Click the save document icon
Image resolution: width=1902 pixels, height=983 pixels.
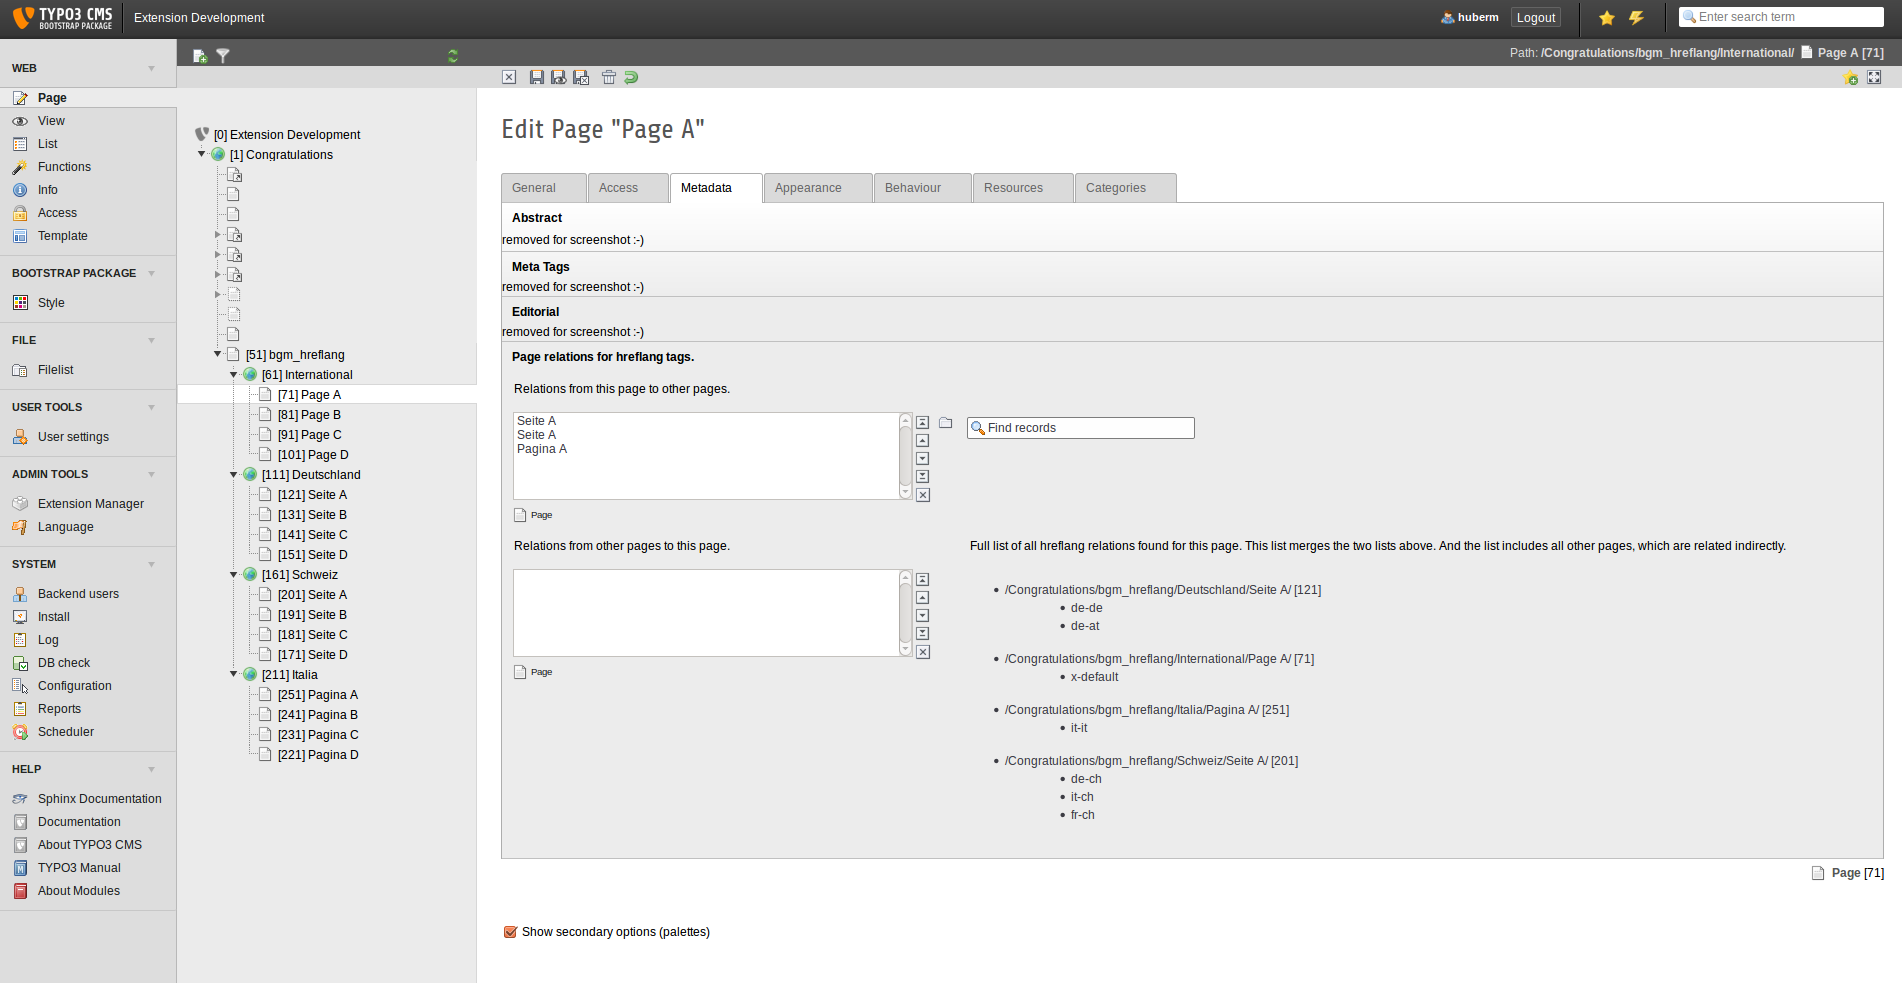tap(537, 77)
